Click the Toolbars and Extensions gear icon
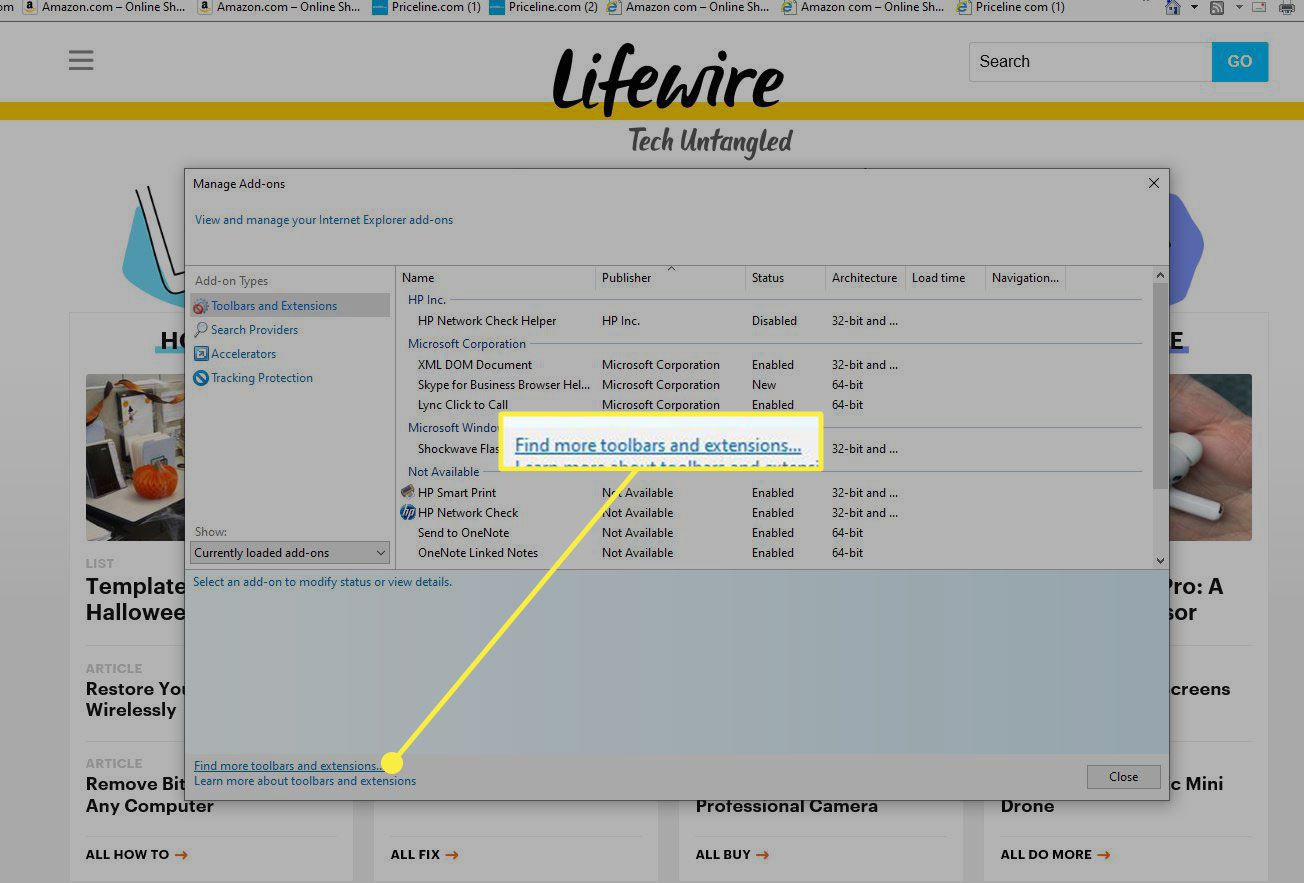The height and width of the screenshot is (883, 1304). (x=201, y=306)
